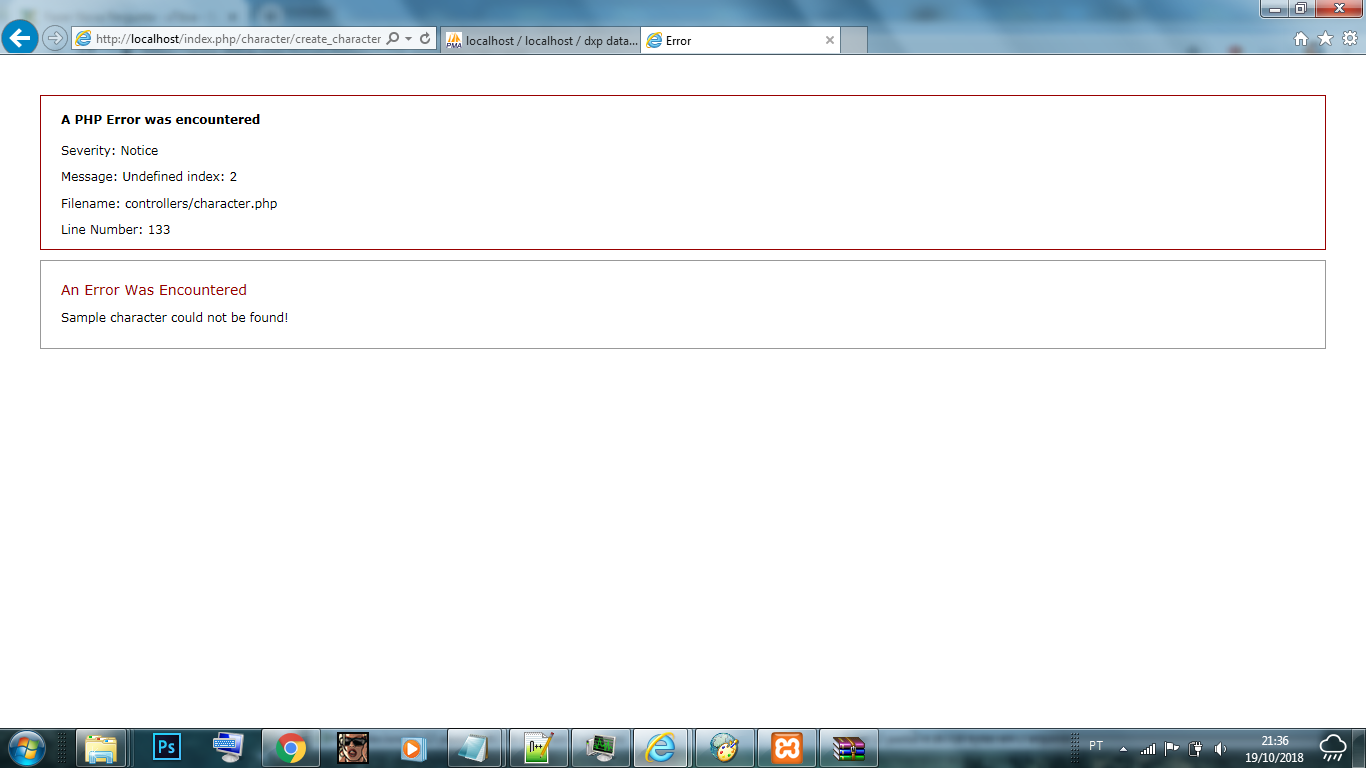Open XAMPP control panel from the taskbar
The image size is (1366, 768).
(786, 747)
